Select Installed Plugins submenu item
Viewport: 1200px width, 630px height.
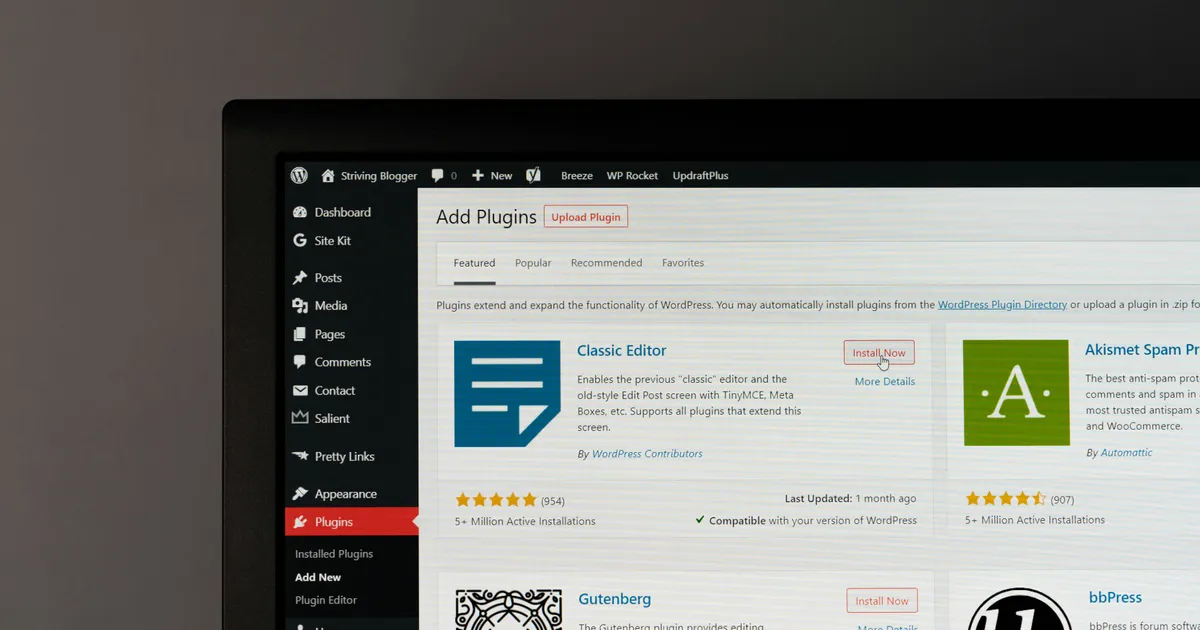click(334, 554)
